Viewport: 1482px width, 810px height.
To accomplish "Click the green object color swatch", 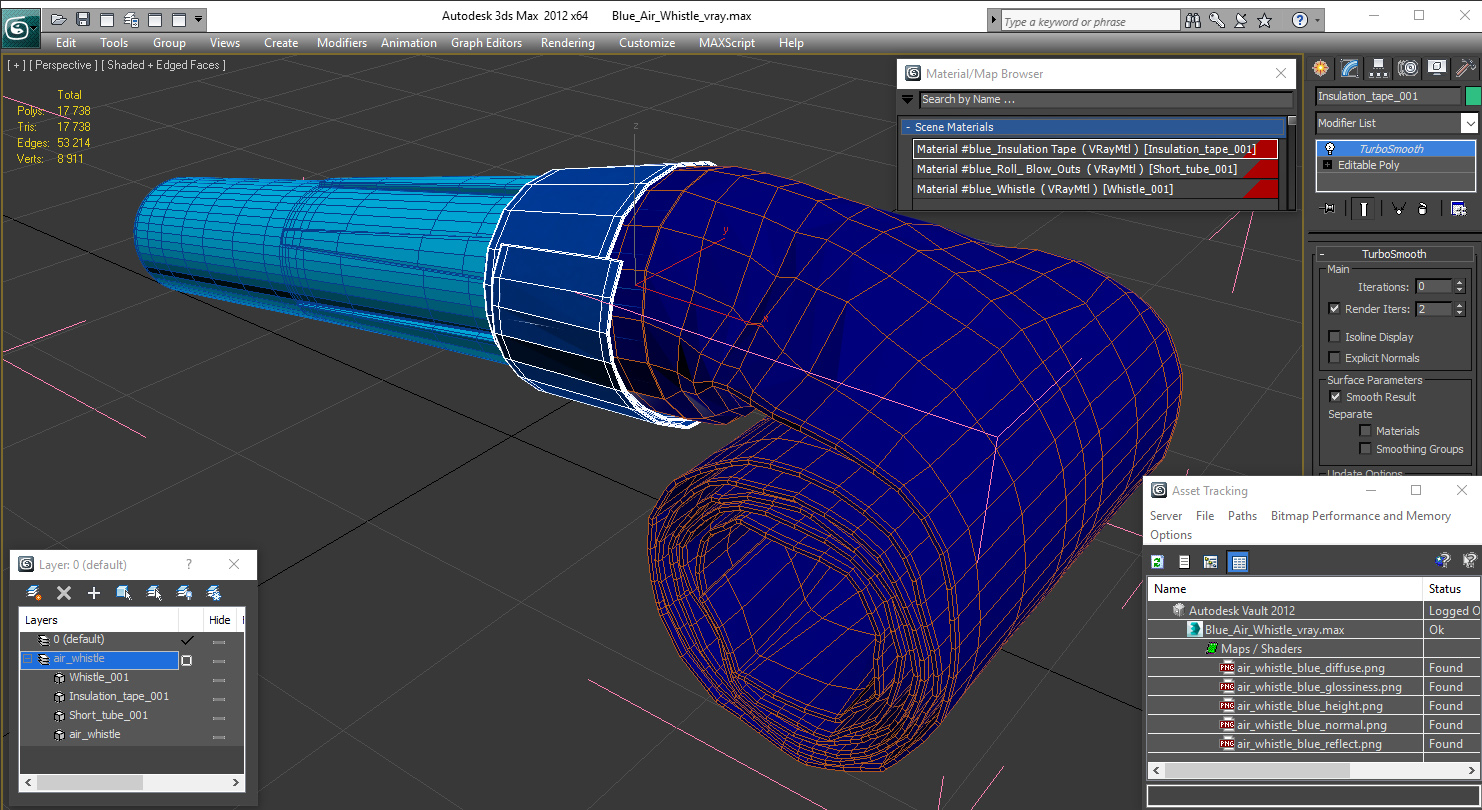I will tap(1473, 96).
